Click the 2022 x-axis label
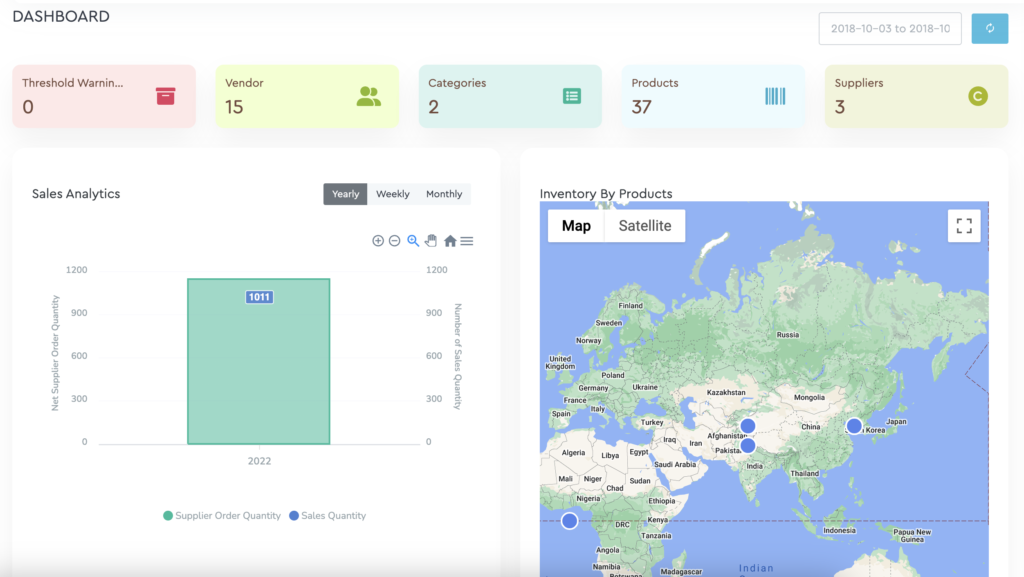The height and width of the screenshot is (577, 1024). pos(259,461)
